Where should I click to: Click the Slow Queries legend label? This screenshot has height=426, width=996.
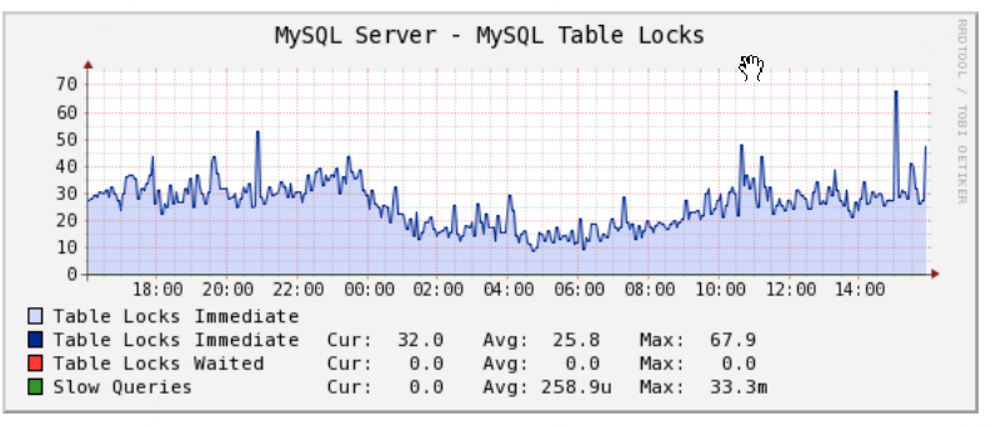coord(122,387)
